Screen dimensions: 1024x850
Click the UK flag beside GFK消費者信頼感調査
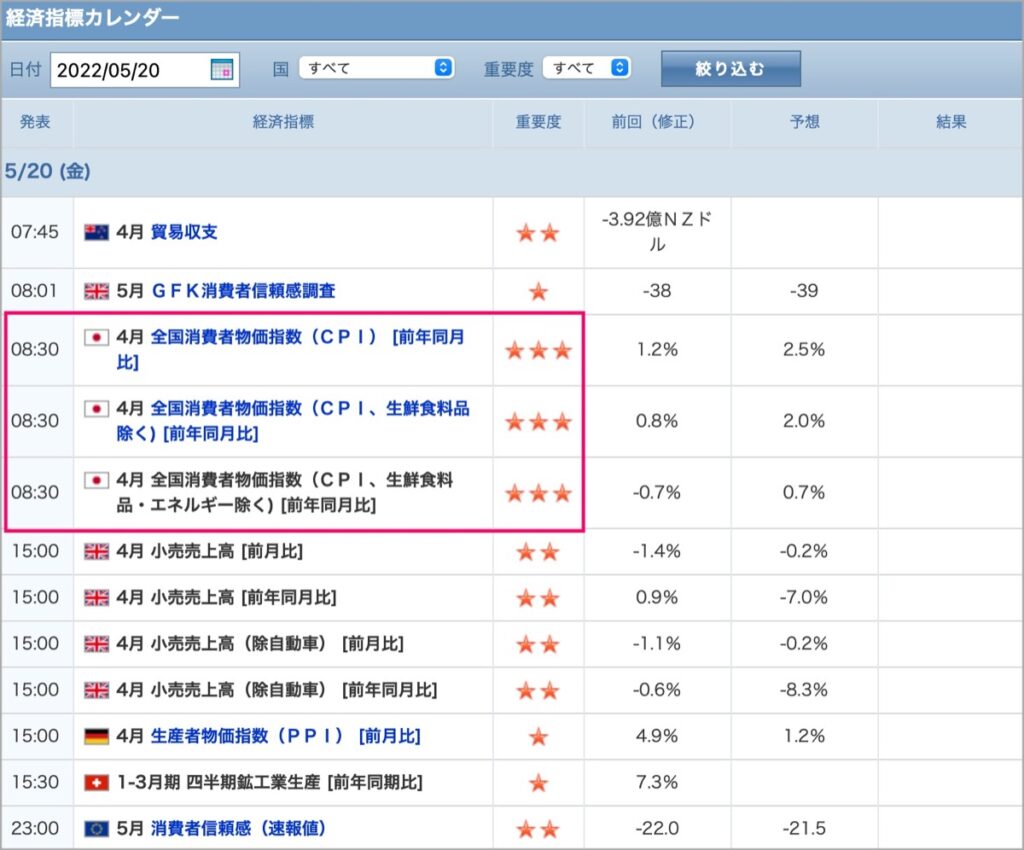point(97,291)
